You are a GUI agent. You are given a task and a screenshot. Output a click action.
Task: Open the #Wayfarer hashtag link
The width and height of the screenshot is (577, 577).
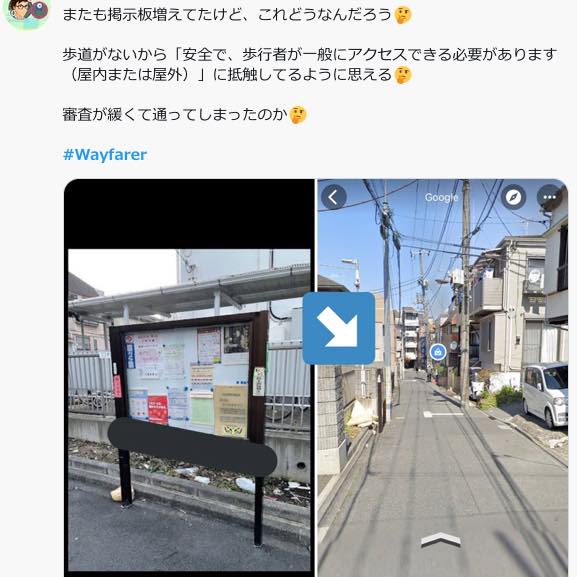pos(105,155)
